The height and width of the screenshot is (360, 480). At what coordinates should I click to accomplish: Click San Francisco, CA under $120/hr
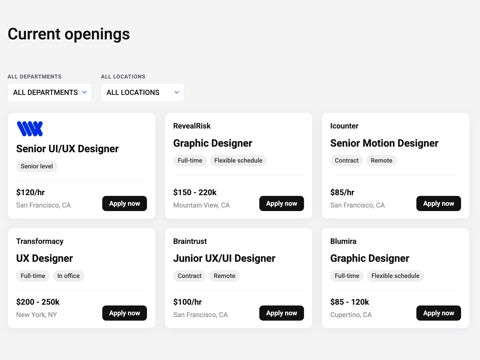[x=44, y=205]
